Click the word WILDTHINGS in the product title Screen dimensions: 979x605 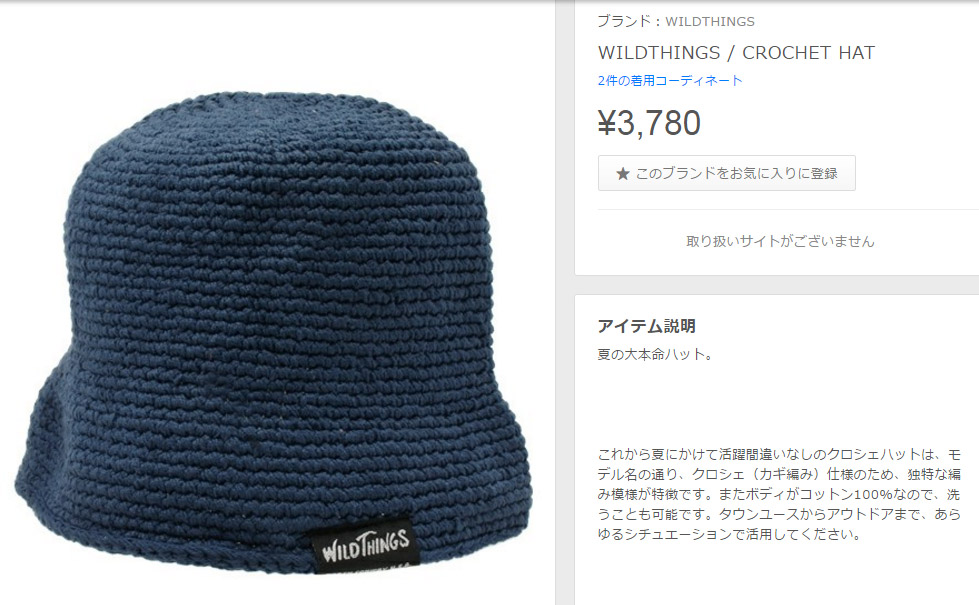(x=659, y=53)
